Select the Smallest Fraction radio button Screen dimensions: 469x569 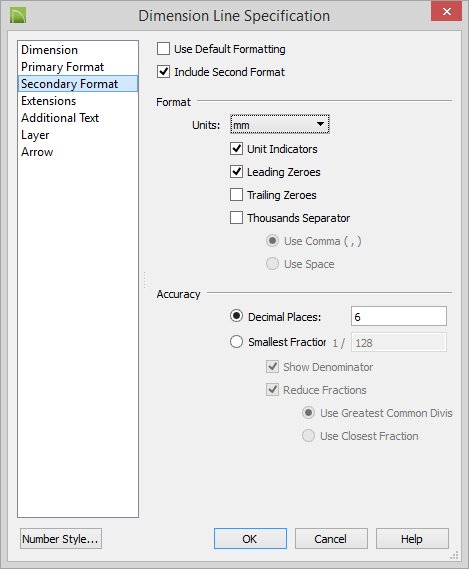(x=236, y=341)
